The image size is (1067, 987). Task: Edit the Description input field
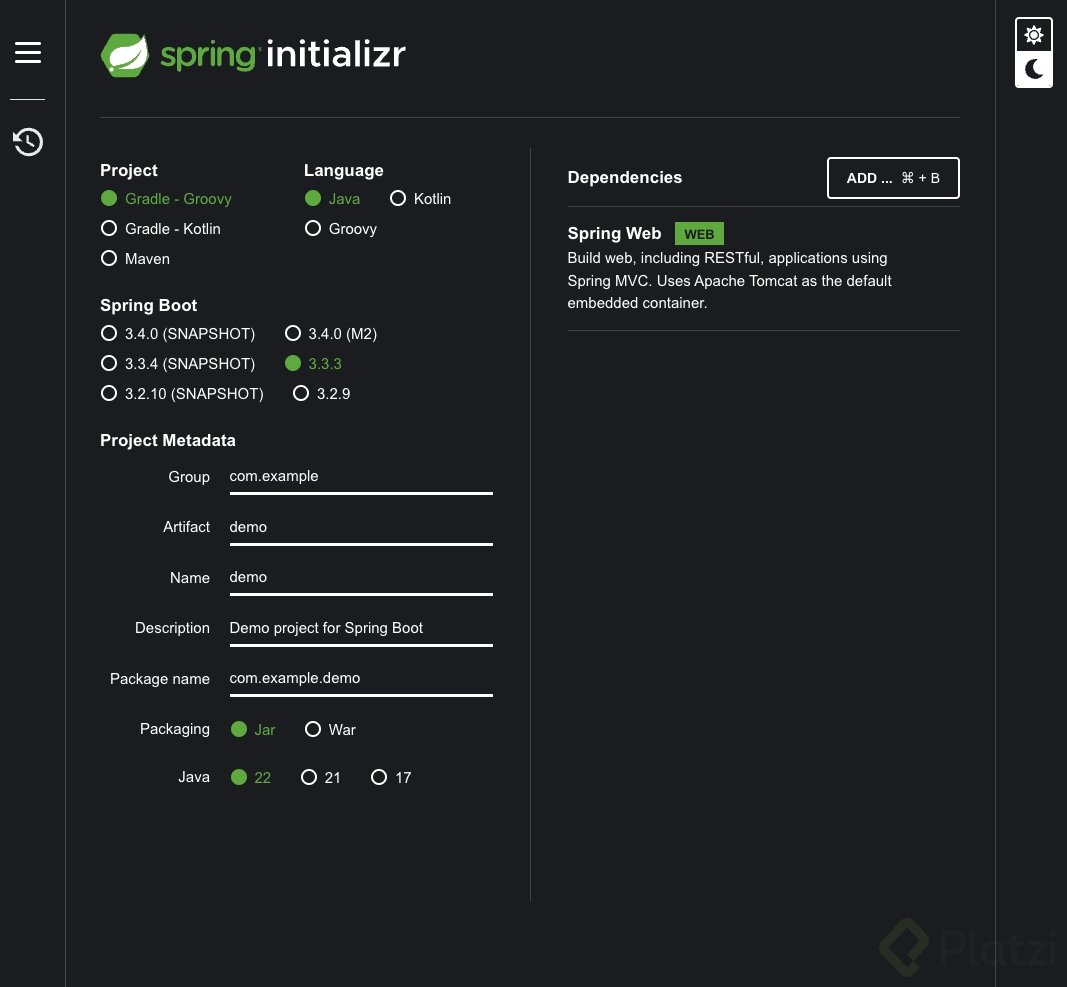pos(361,629)
